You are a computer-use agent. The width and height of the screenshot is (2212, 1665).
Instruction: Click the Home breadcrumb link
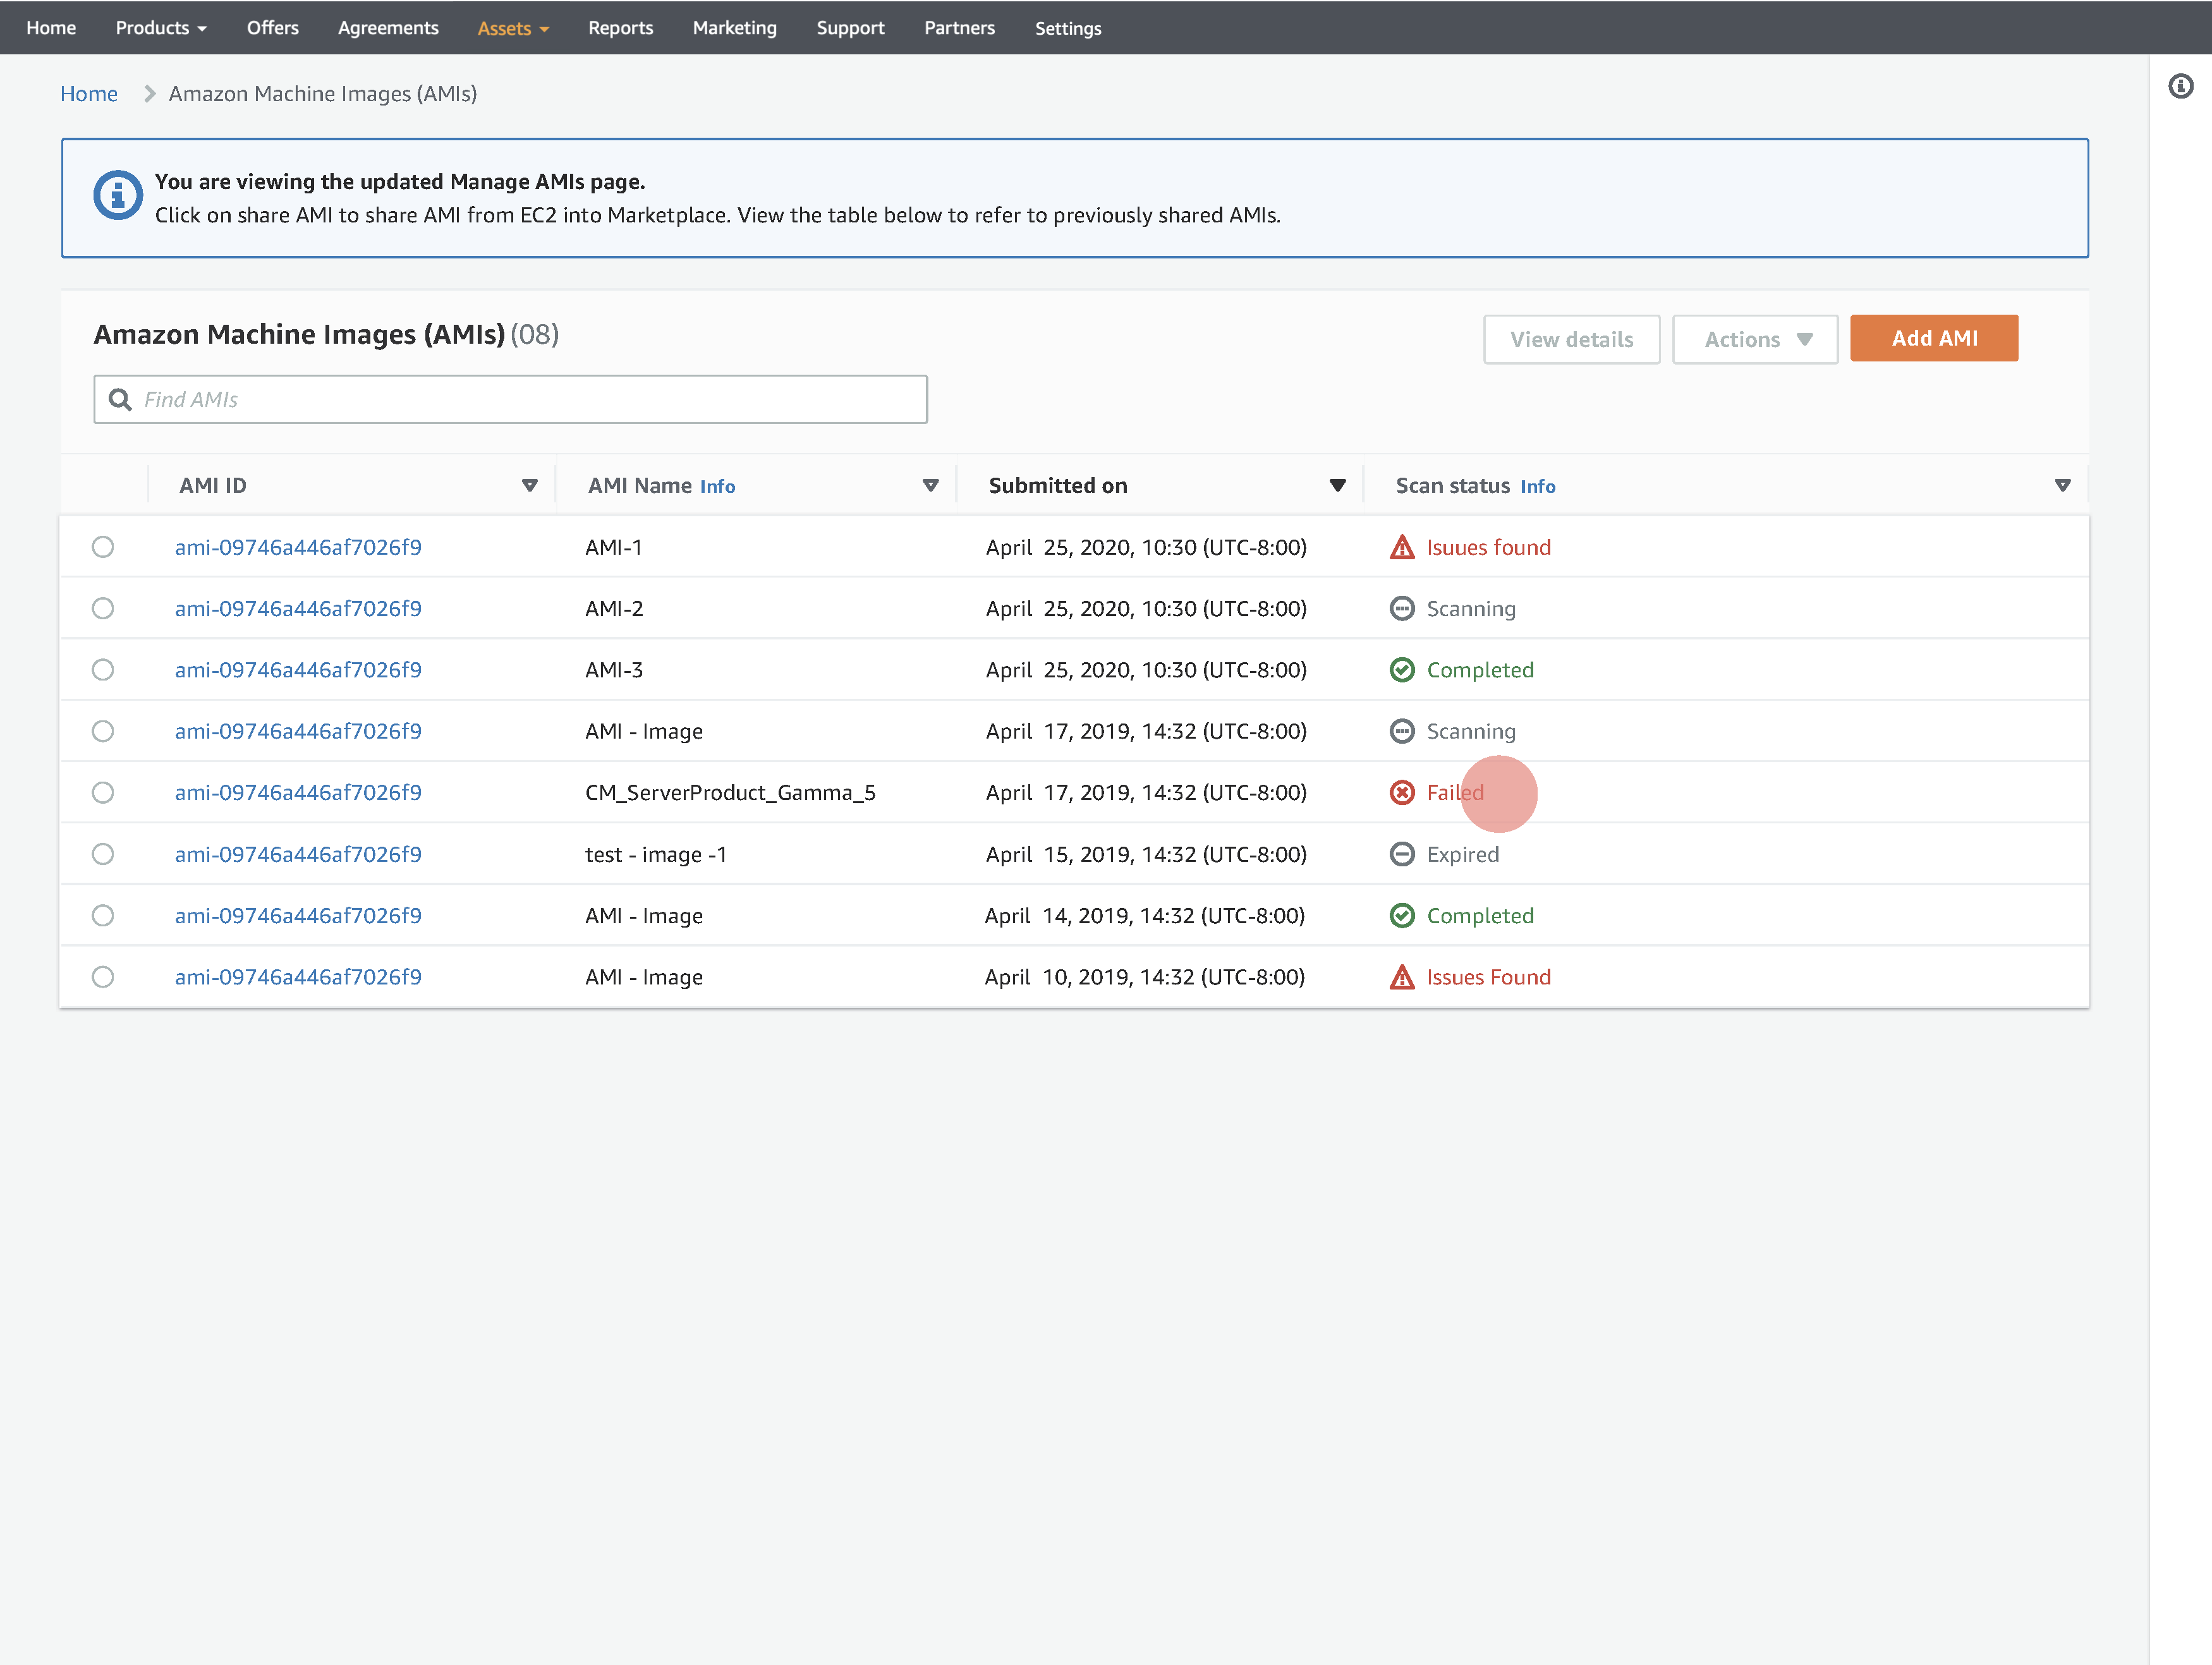pos(89,94)
